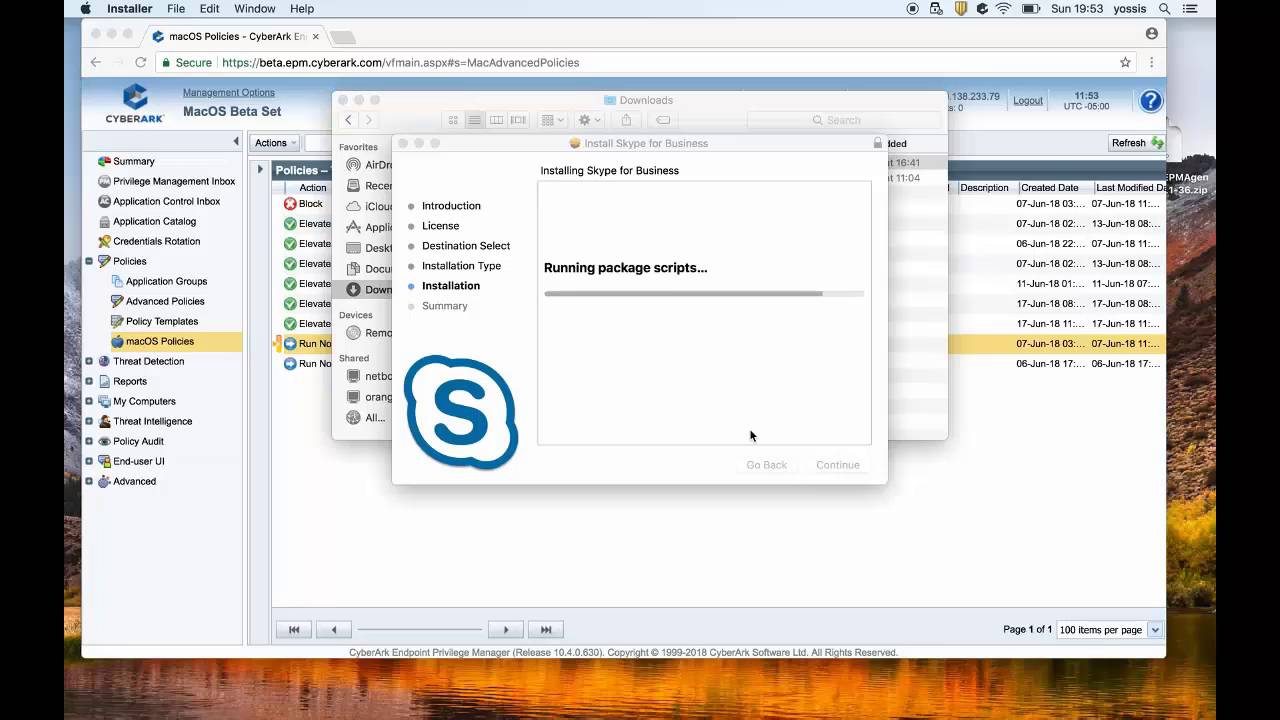
Task: Close the macOS Policies browser tab
Action: [x=316, y=36]
